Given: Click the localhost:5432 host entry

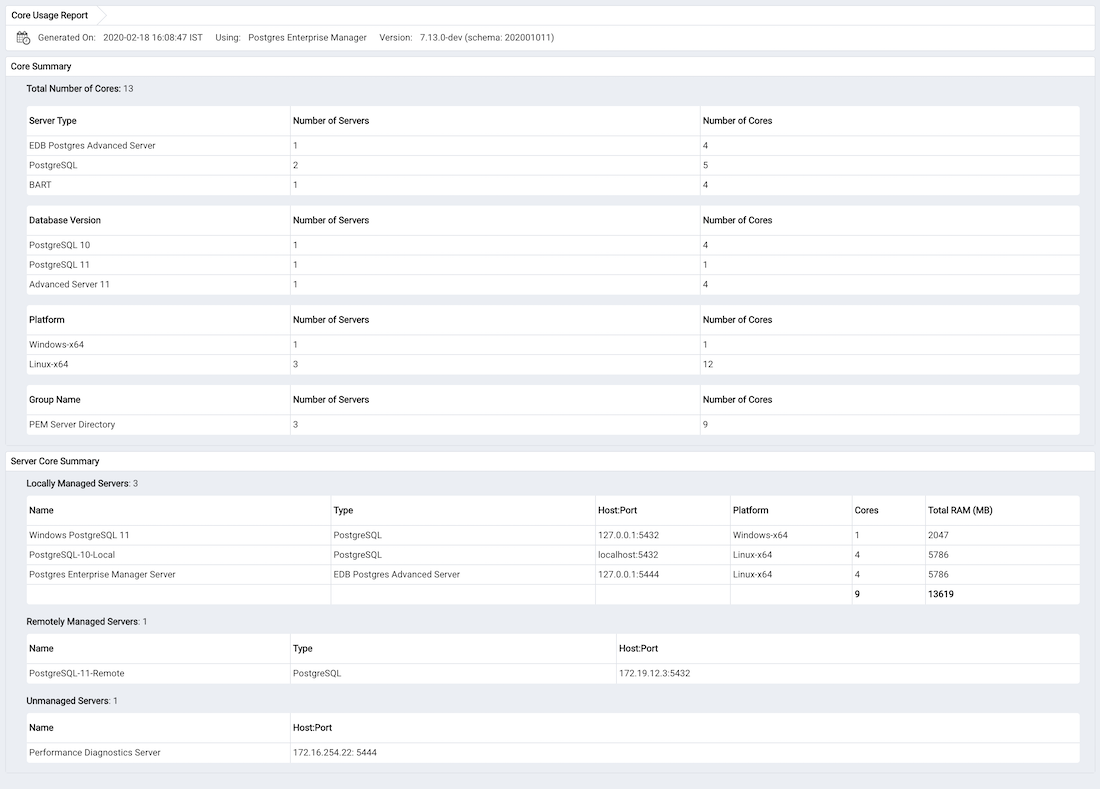Looking at the screenshot, I should point(628,555).
